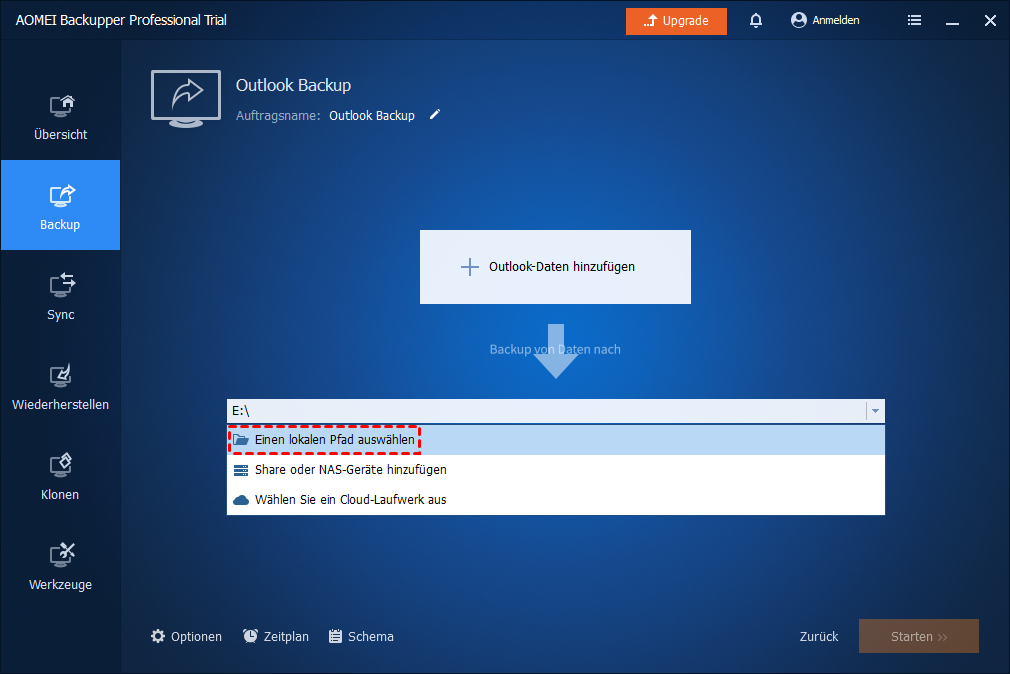This screenshot has width=1010, height=674.
Task: Click the Outlook Backup task name text
Action: coord(372,115)
